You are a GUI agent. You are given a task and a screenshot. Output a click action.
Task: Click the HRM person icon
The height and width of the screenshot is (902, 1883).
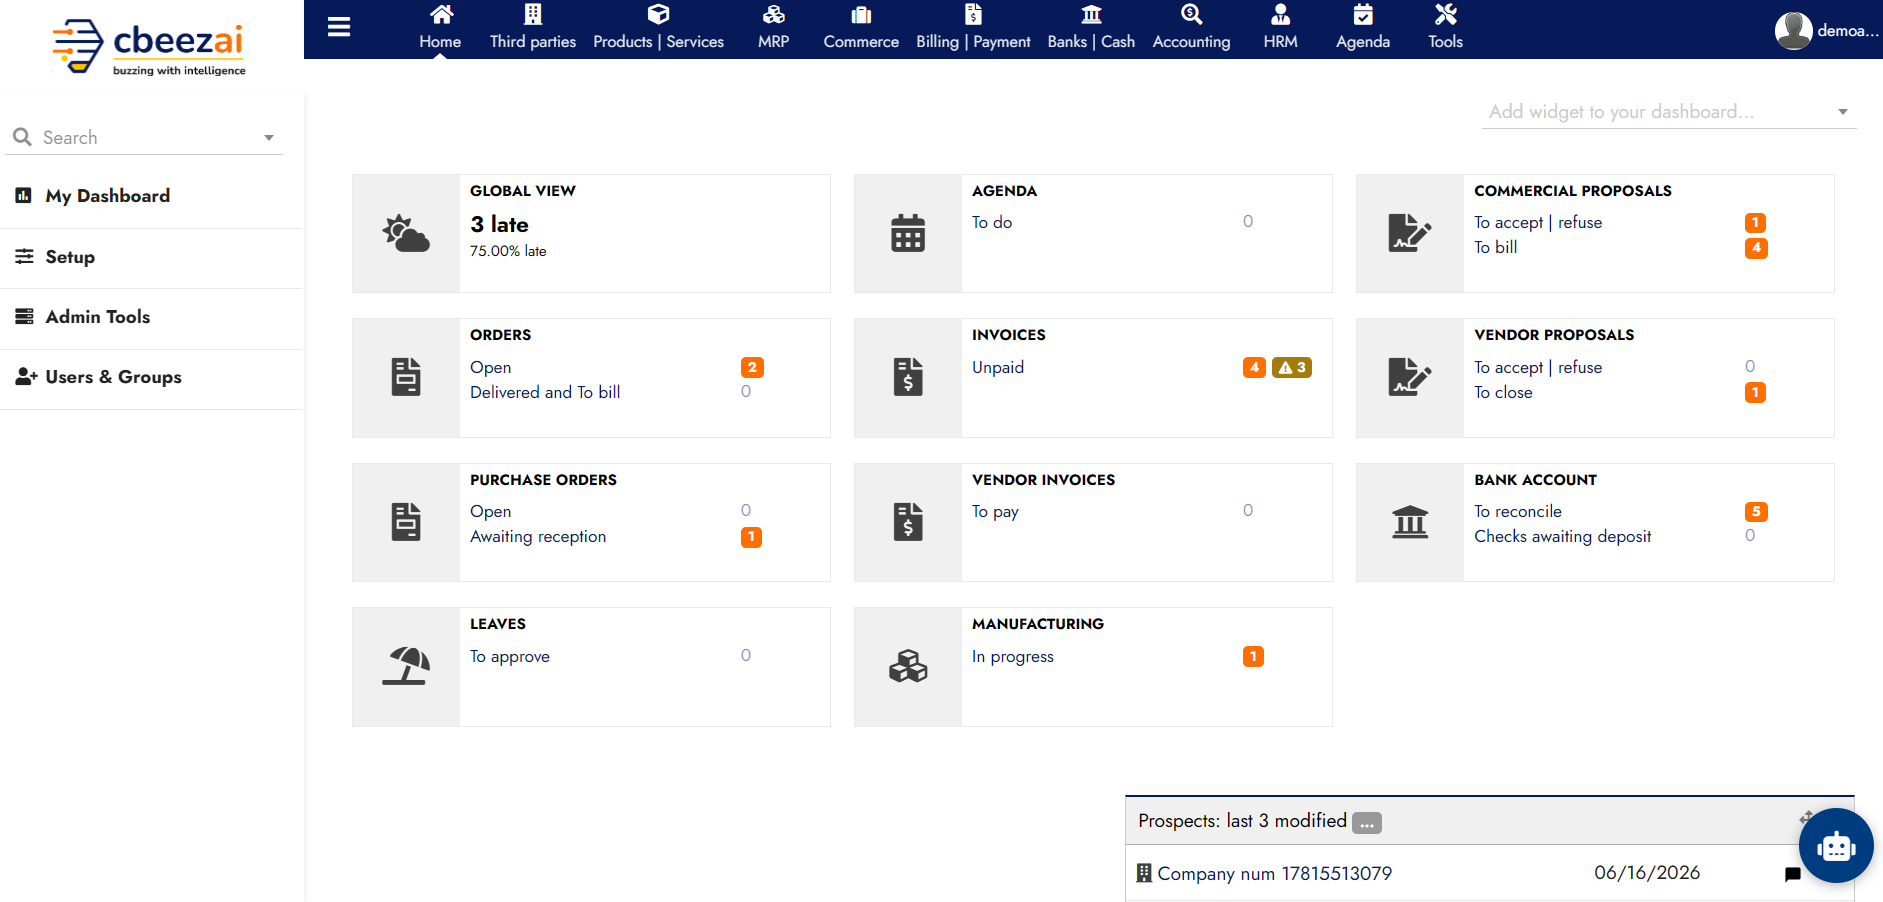tap(1280, 14)
